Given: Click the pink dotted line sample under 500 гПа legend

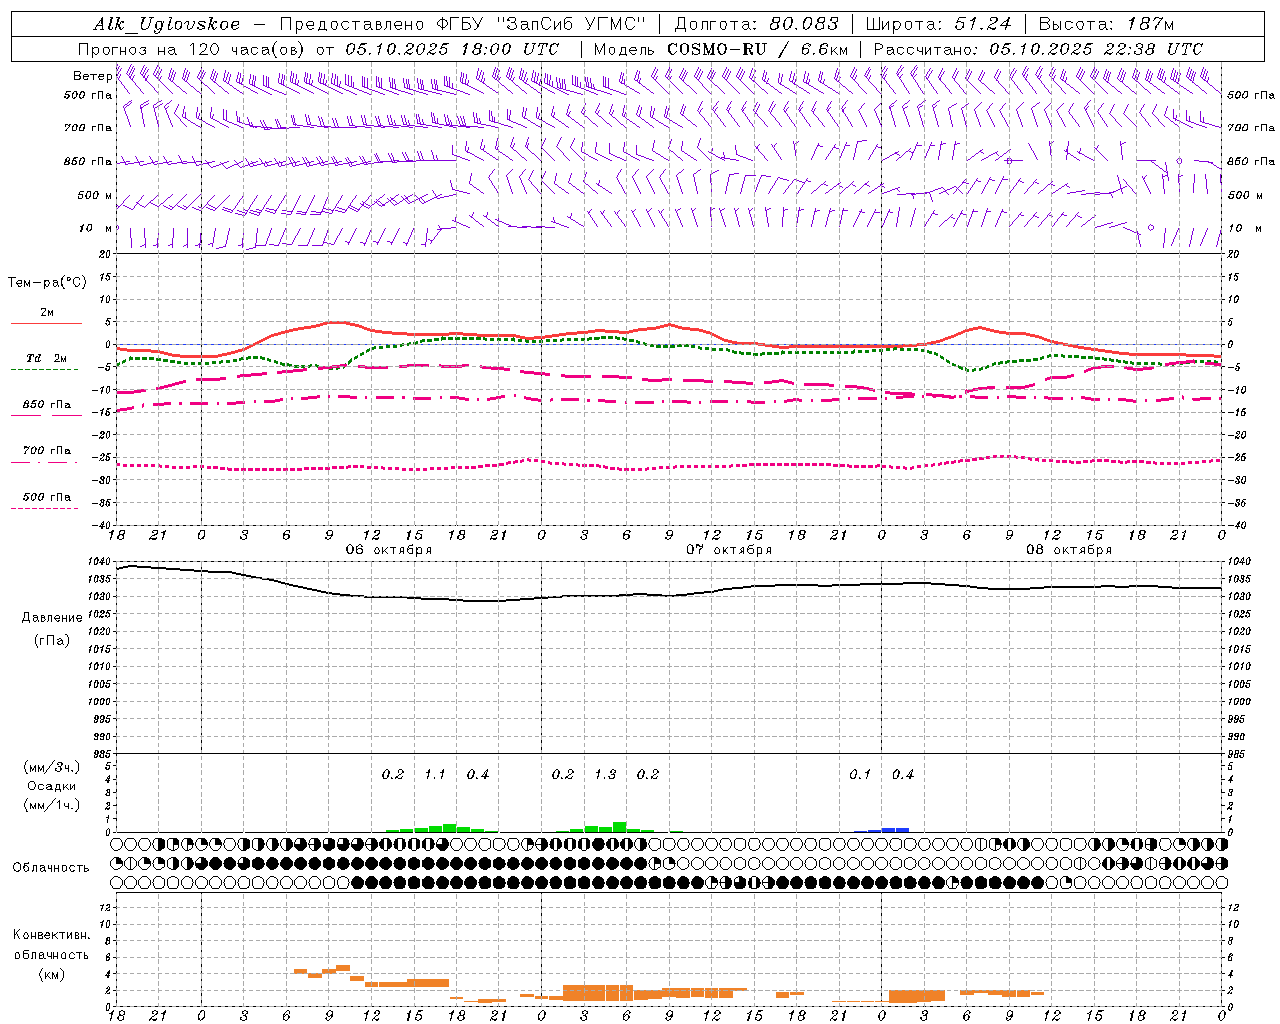Looking at the screenshot, I should [45, 508].
